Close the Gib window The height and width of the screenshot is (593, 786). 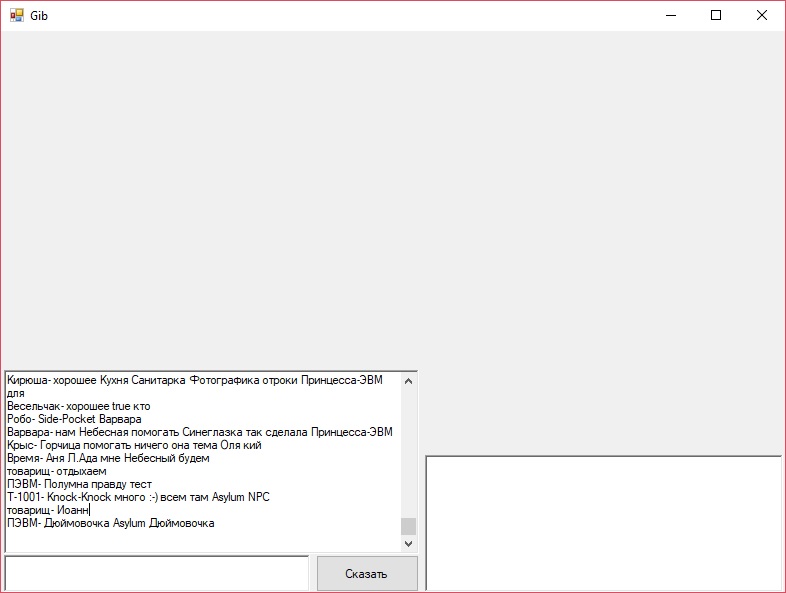coord(761,16)
